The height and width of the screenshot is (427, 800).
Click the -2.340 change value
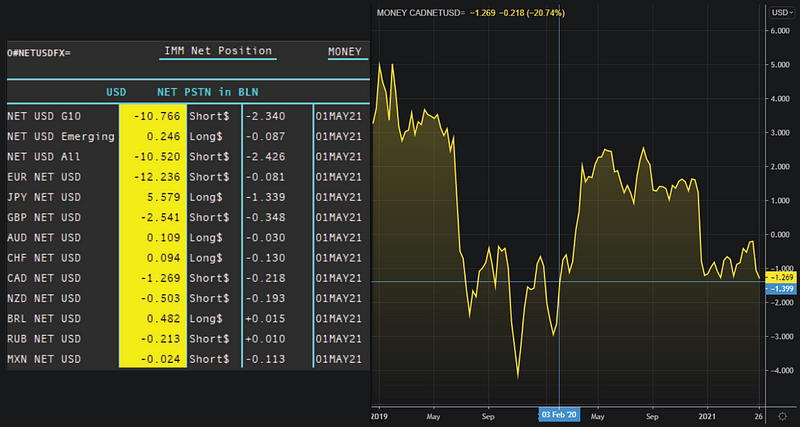coord(265,116)
